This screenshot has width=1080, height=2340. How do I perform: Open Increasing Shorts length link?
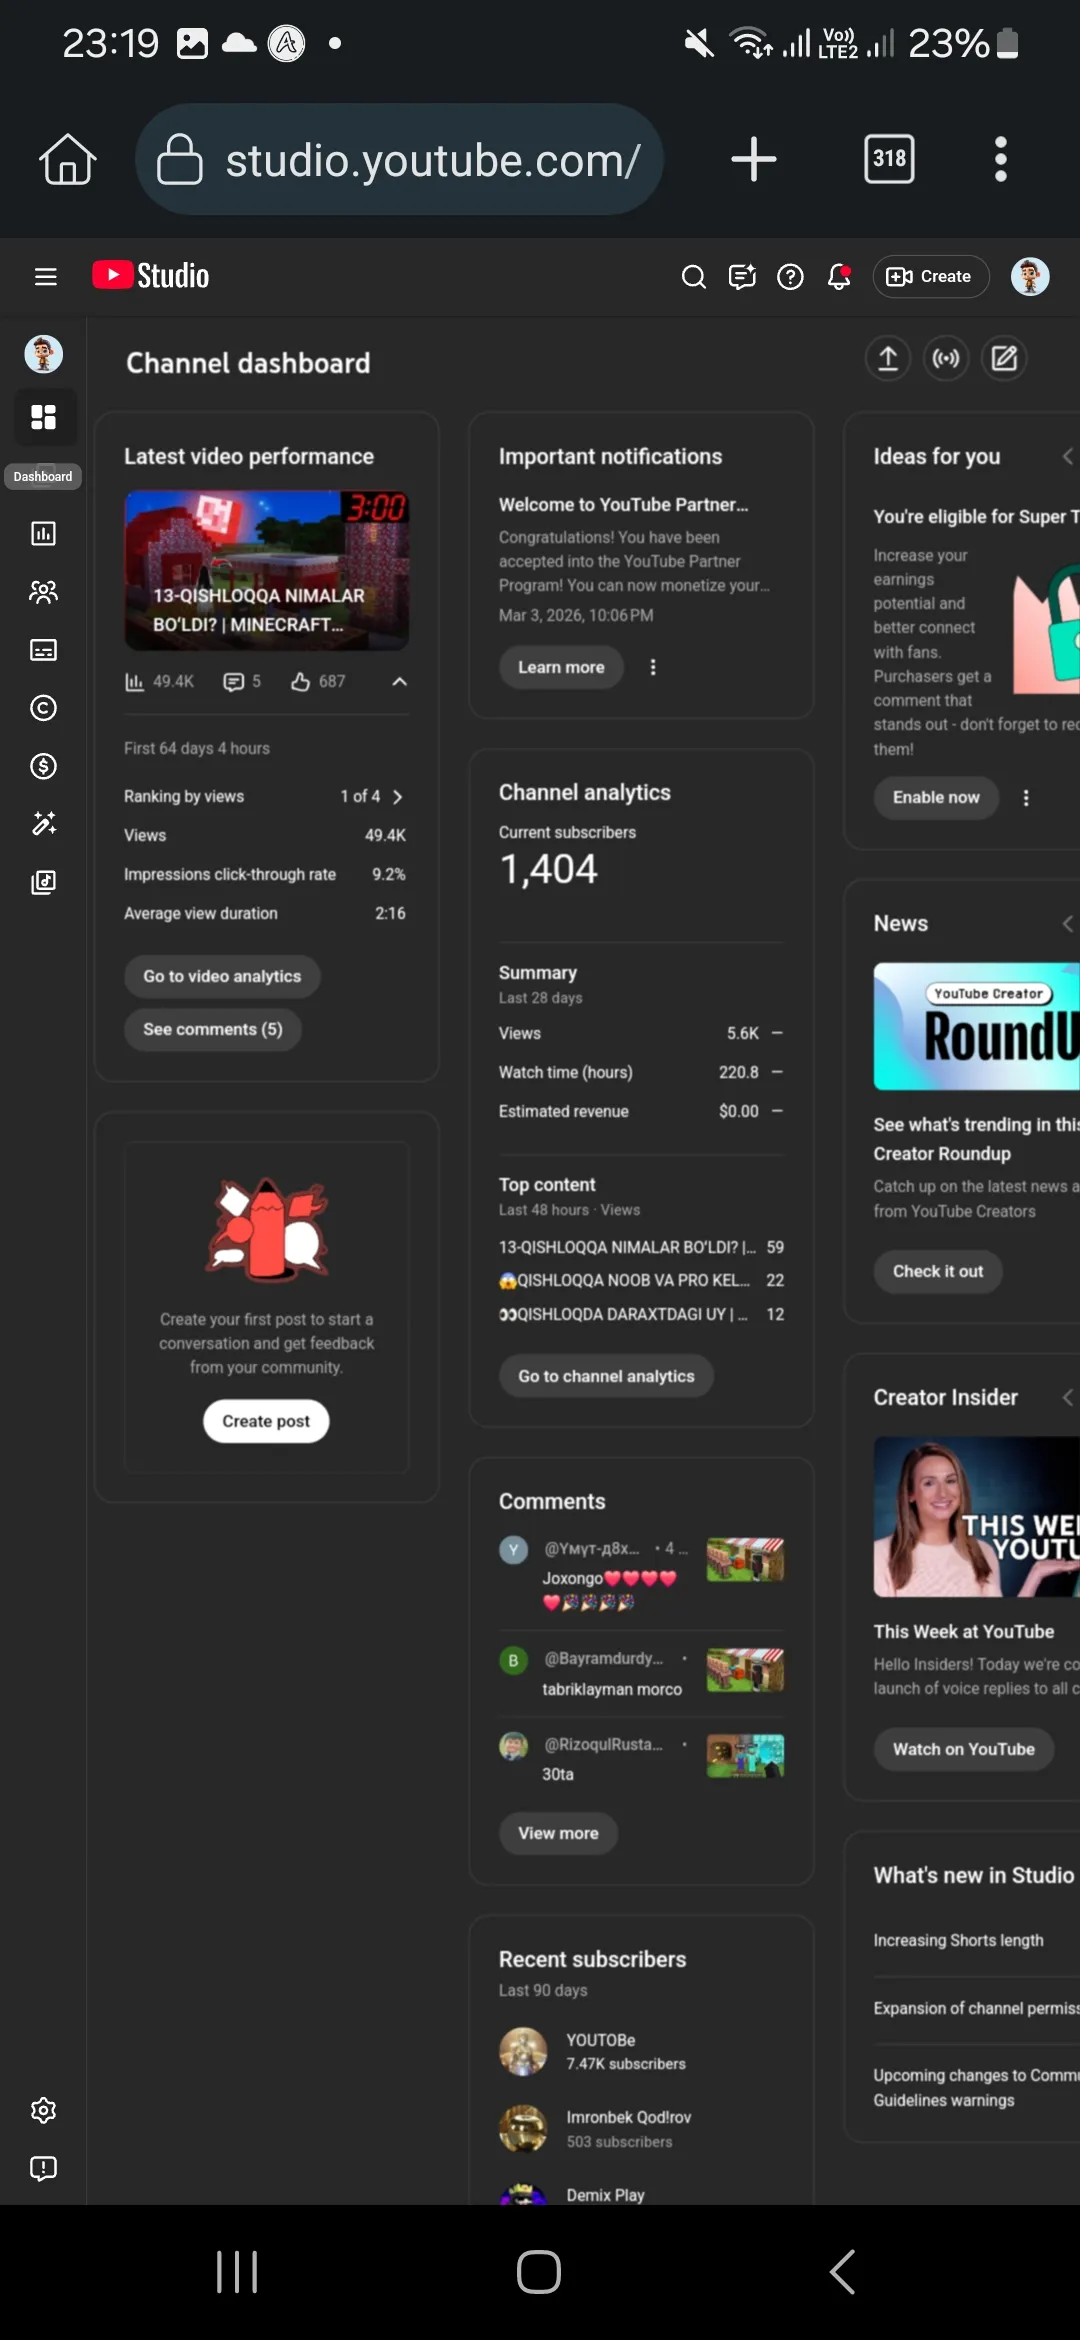tap(958, 1940)
